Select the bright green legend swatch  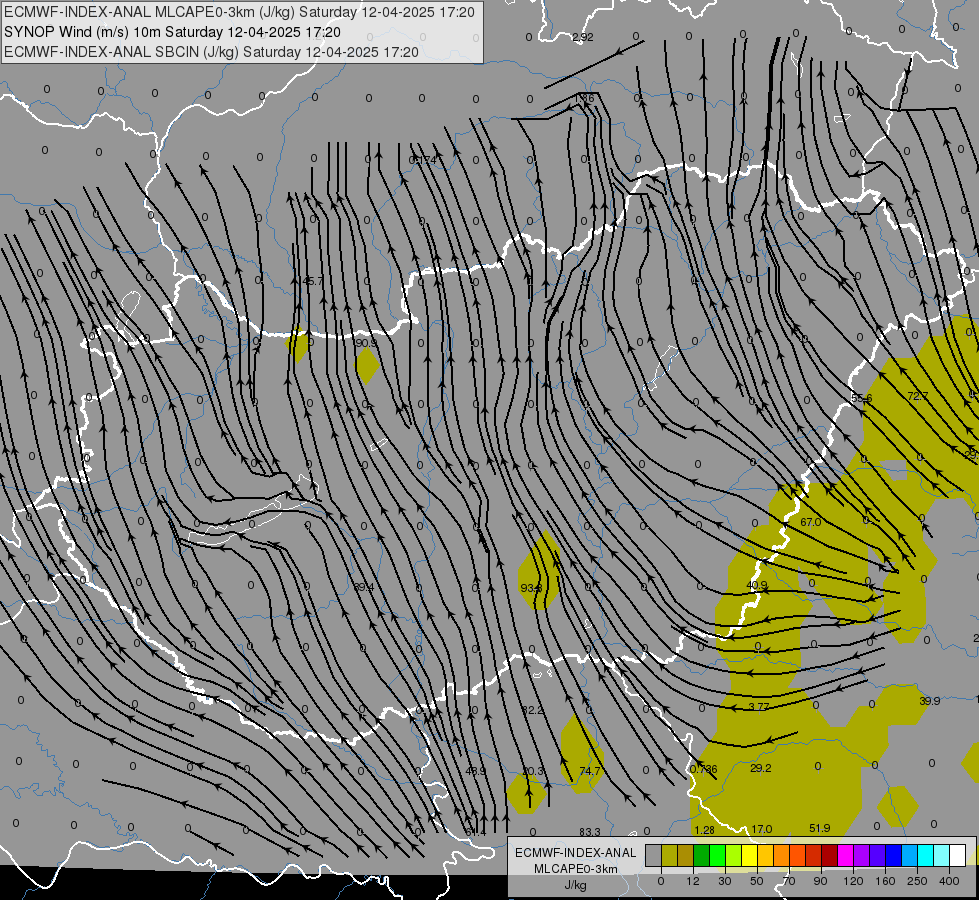[718, 856]
